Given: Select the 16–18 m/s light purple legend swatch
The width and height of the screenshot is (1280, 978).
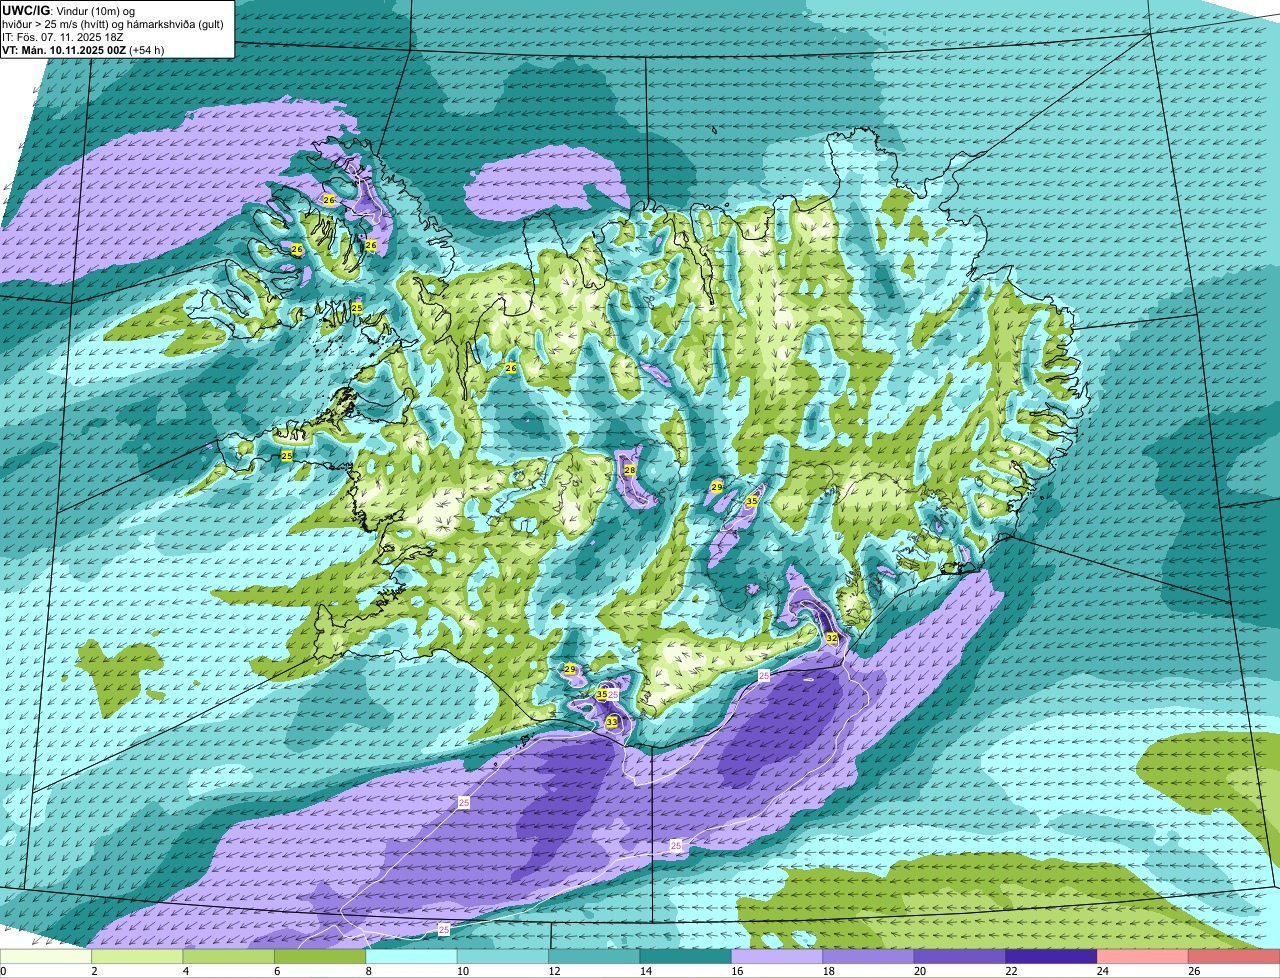Looking at the screenshot, I should click(778, 957).
